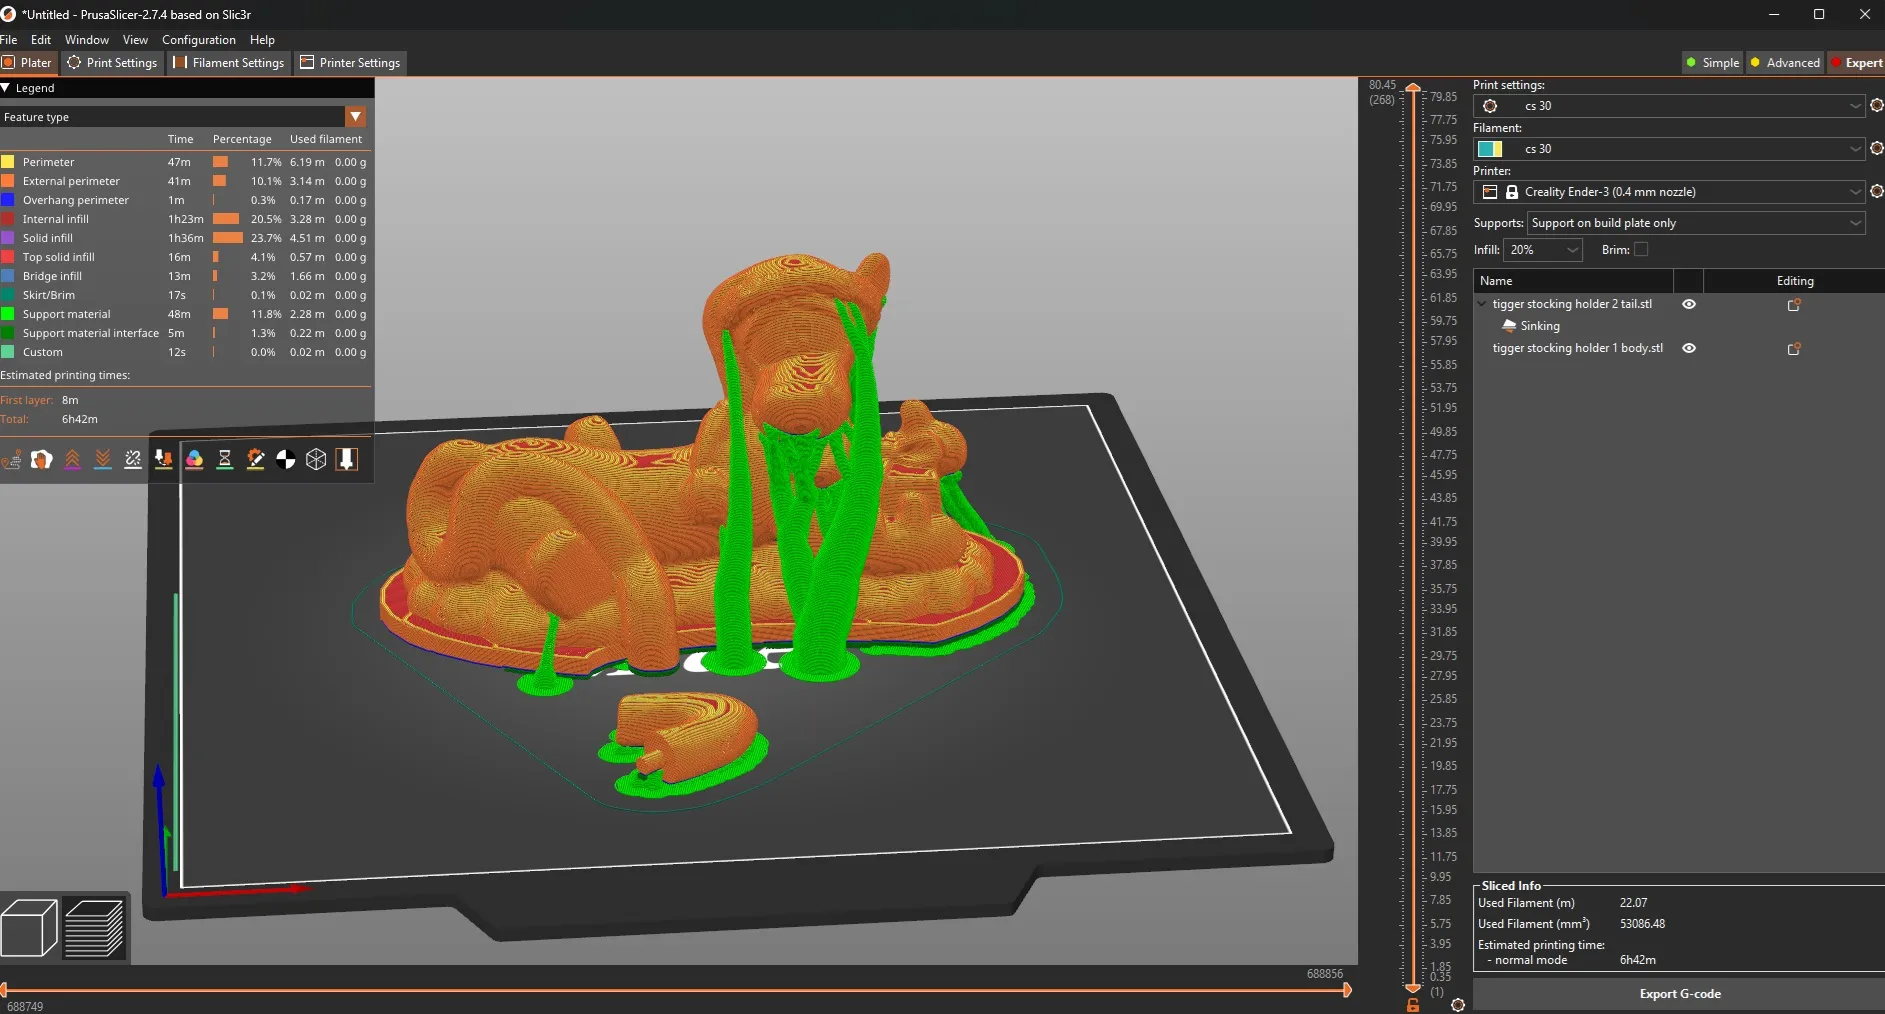Select the Advanced mode button

pos(1785,63)
